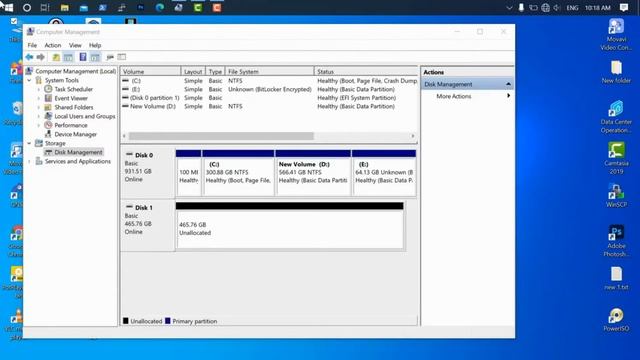Click the Shared Folders icon in tree
The width and height of the screenshot is (640, 360).
point(48,107)
